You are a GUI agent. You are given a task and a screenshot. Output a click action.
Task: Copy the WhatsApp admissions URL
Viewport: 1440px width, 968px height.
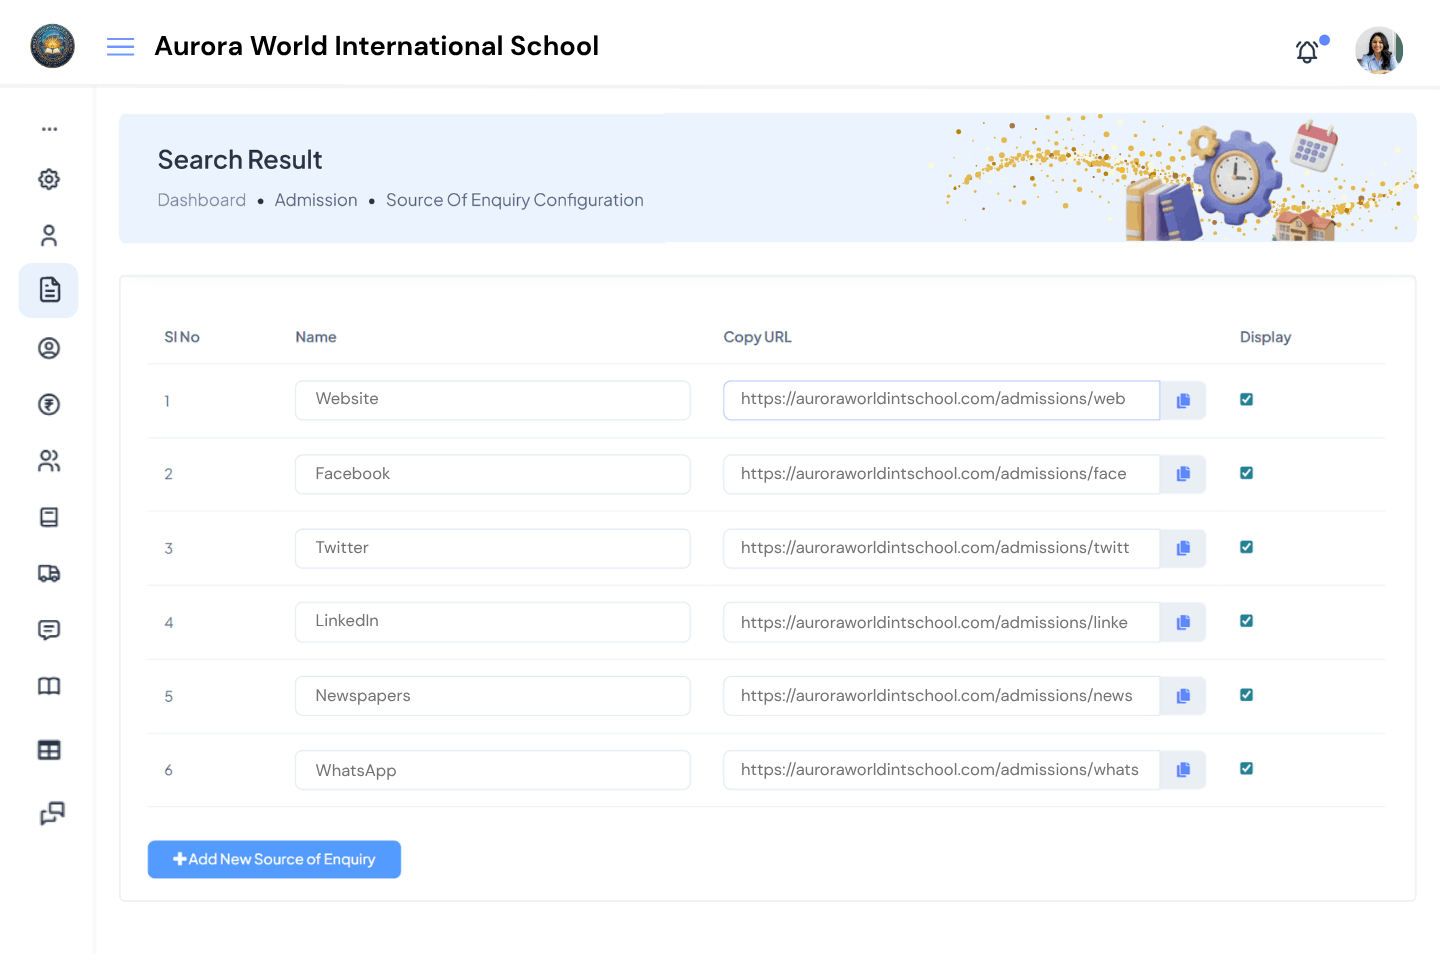[1183, 769]
